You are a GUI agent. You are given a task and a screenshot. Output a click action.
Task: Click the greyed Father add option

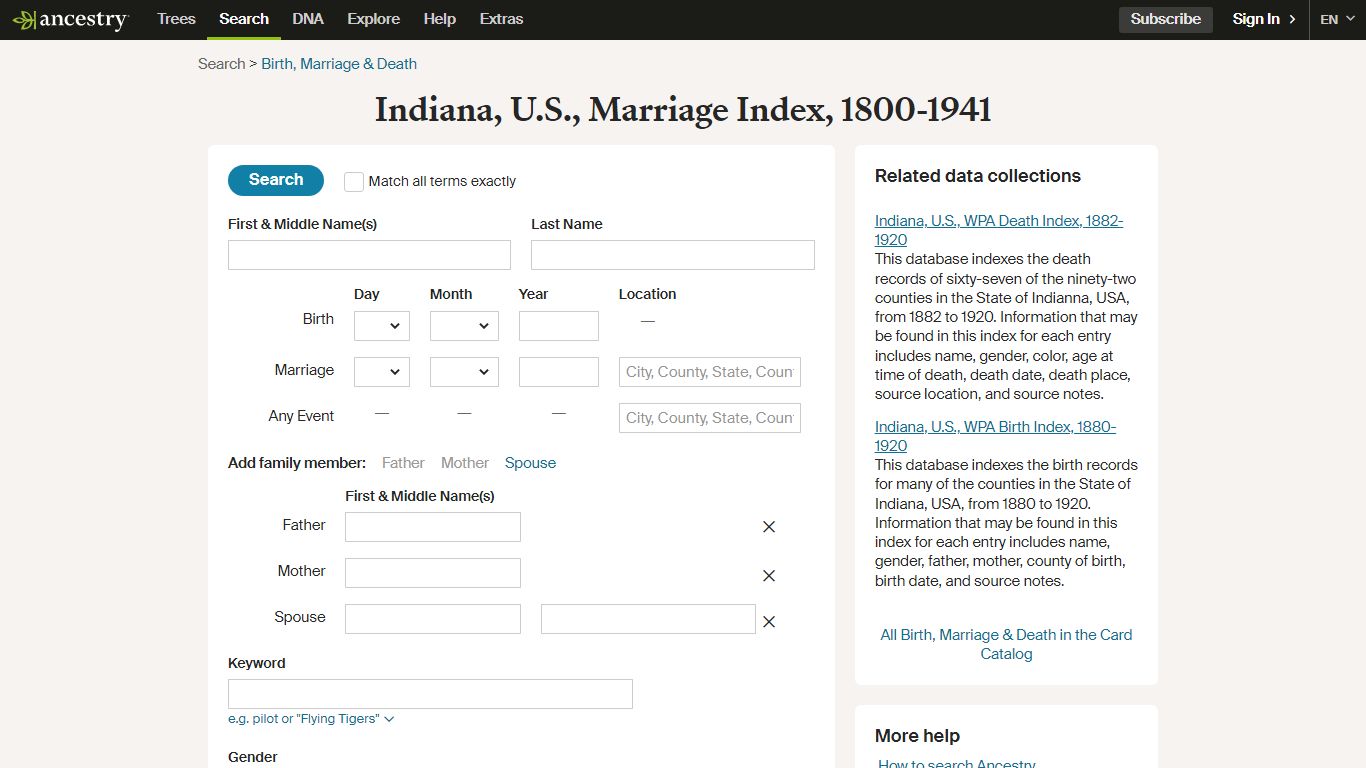pyautogui.click(x=403, y=463)
